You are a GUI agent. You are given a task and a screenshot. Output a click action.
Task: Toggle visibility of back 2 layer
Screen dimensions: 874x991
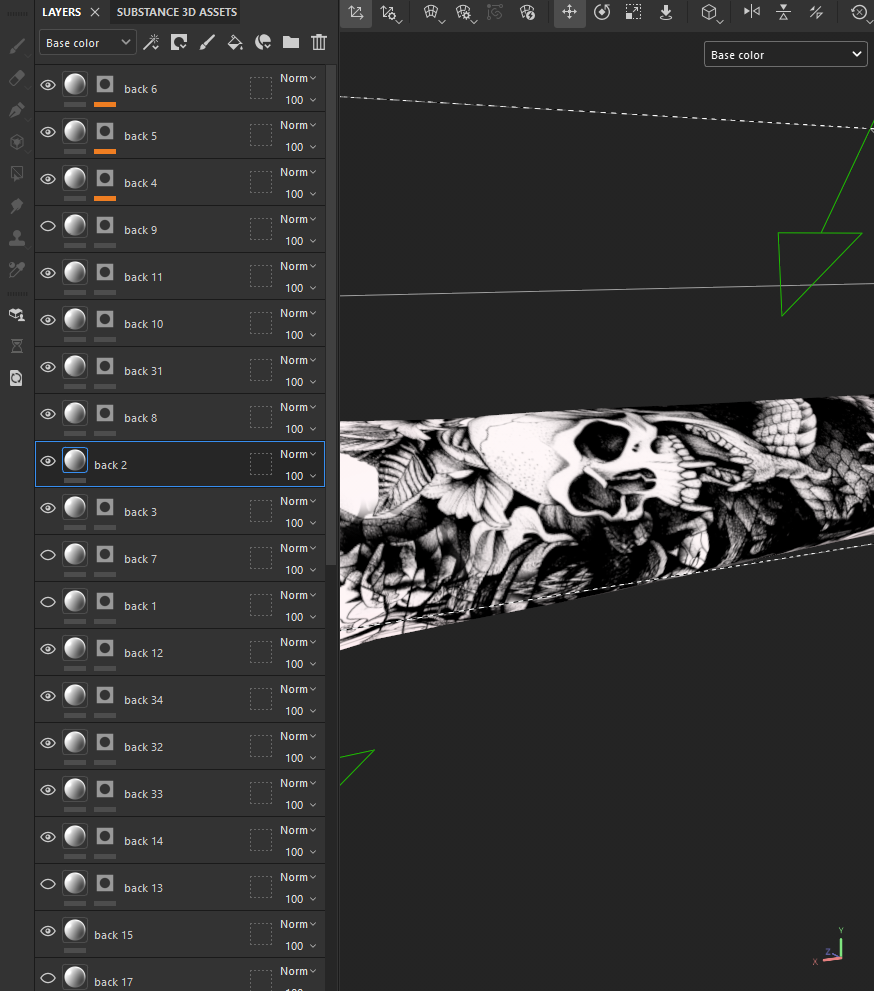pos(48,461)
